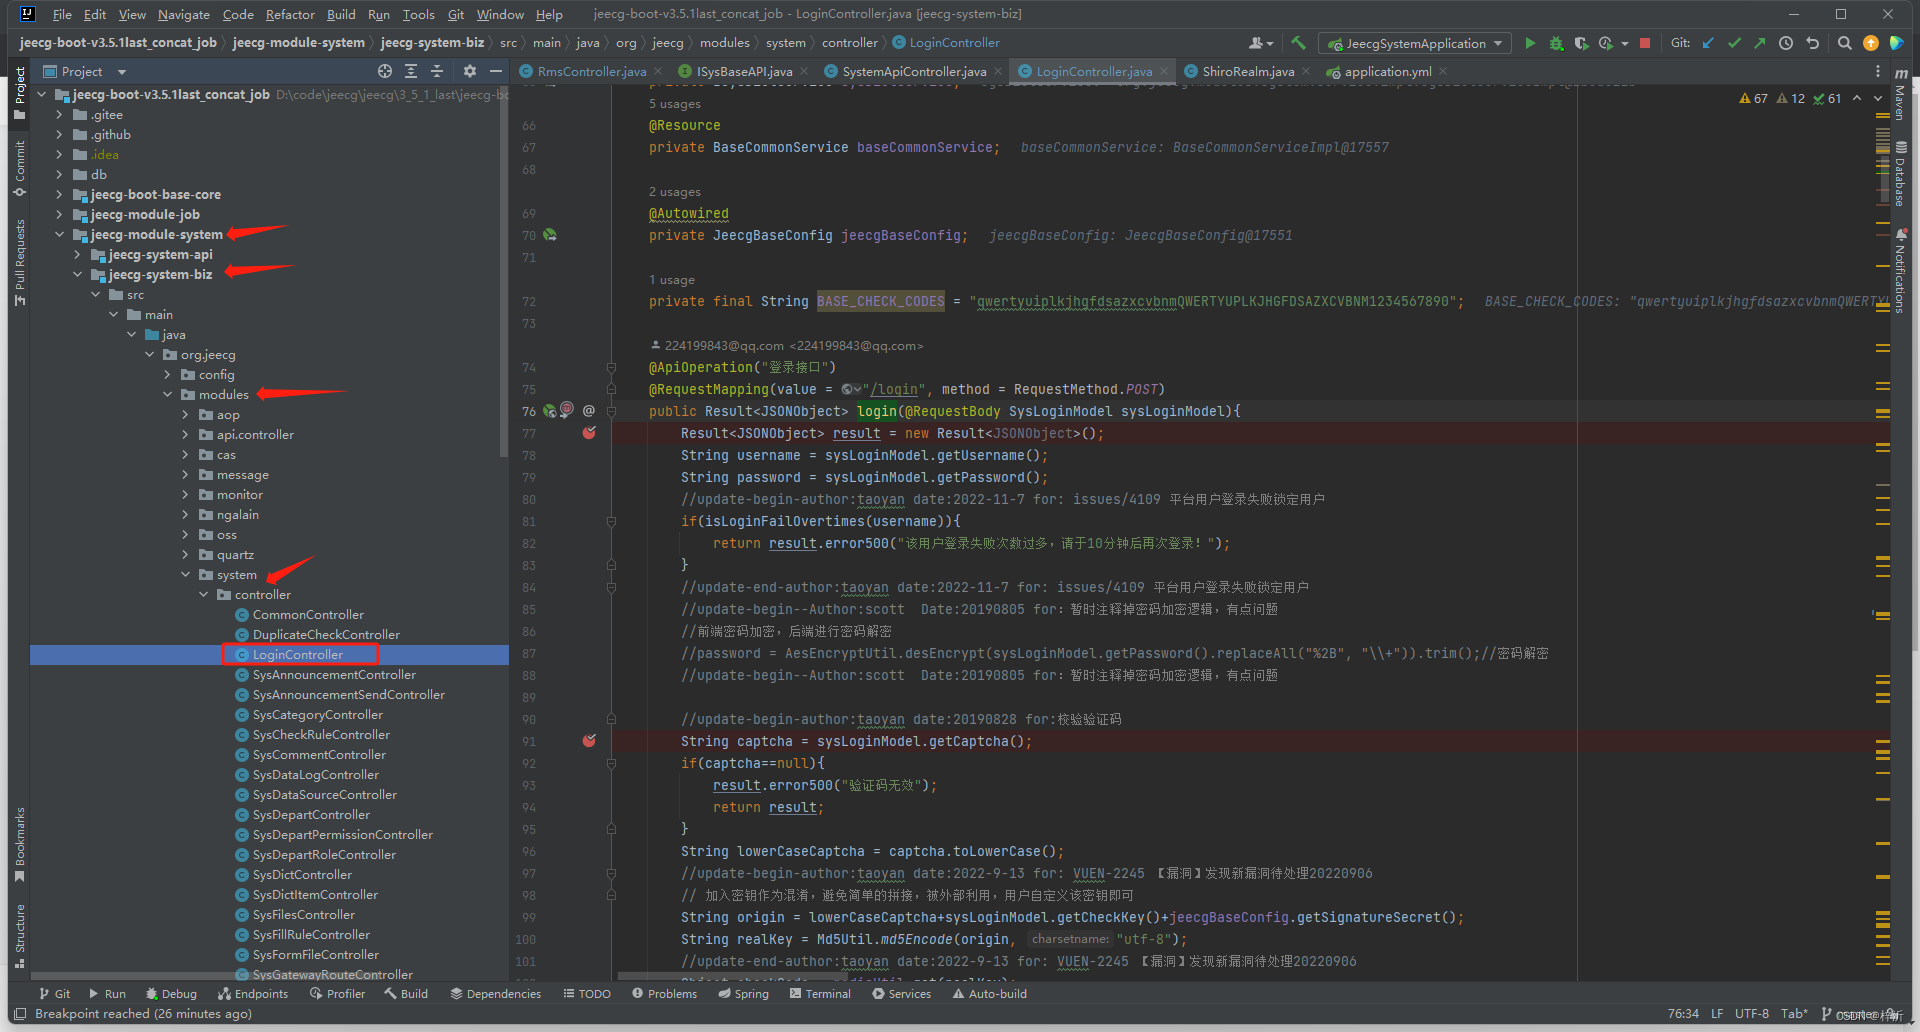
Task: Click the UTF-8 encoding in status bar
Action: coord(1752,1014)
